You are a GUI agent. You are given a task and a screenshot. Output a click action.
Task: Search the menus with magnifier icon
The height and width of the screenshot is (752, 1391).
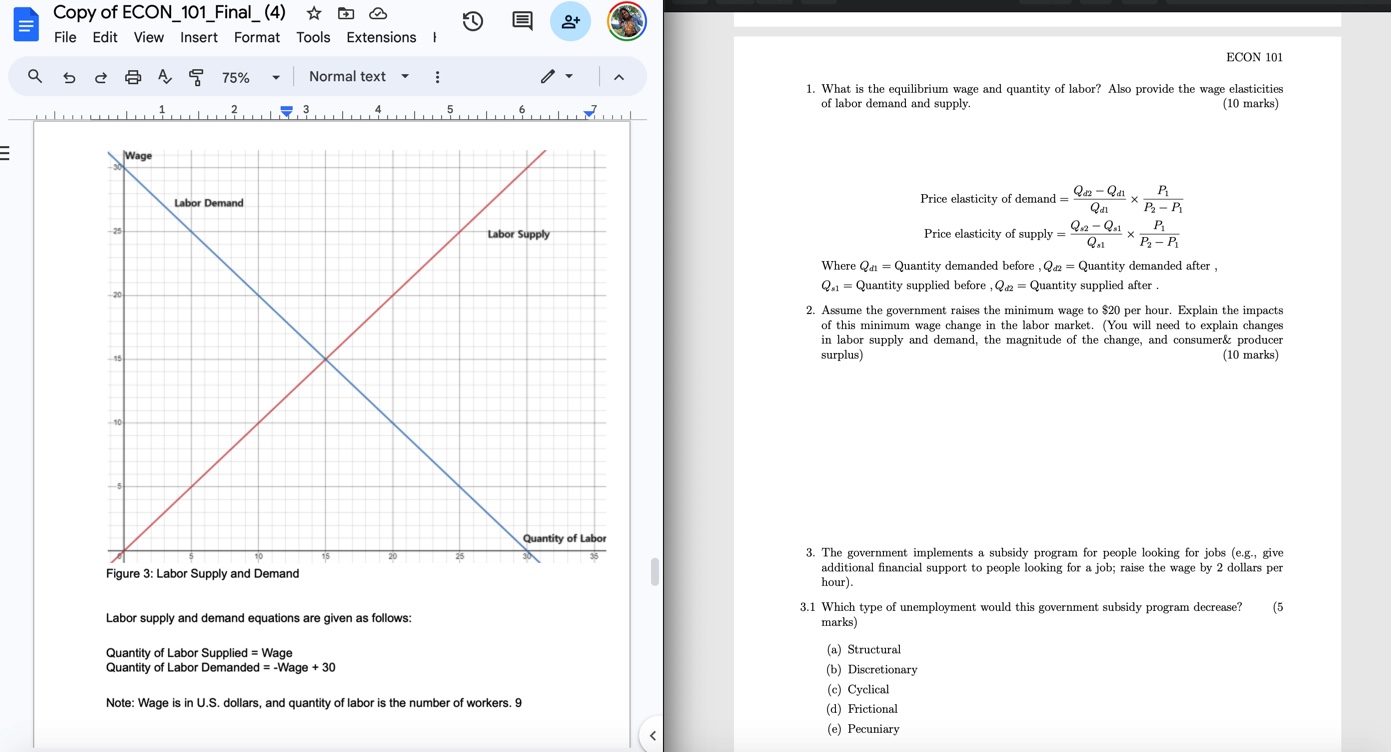tap(34, 76)
